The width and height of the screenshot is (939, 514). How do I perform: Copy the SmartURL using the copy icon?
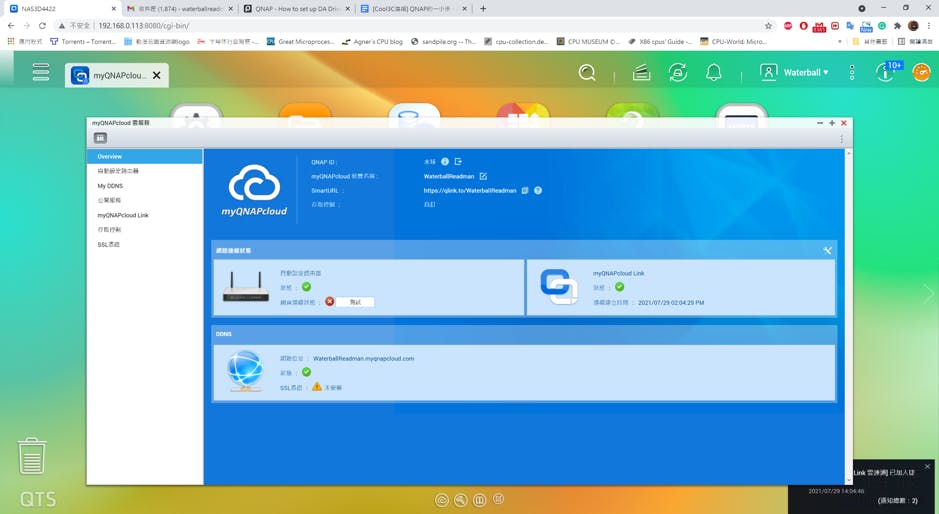[525, 190]
